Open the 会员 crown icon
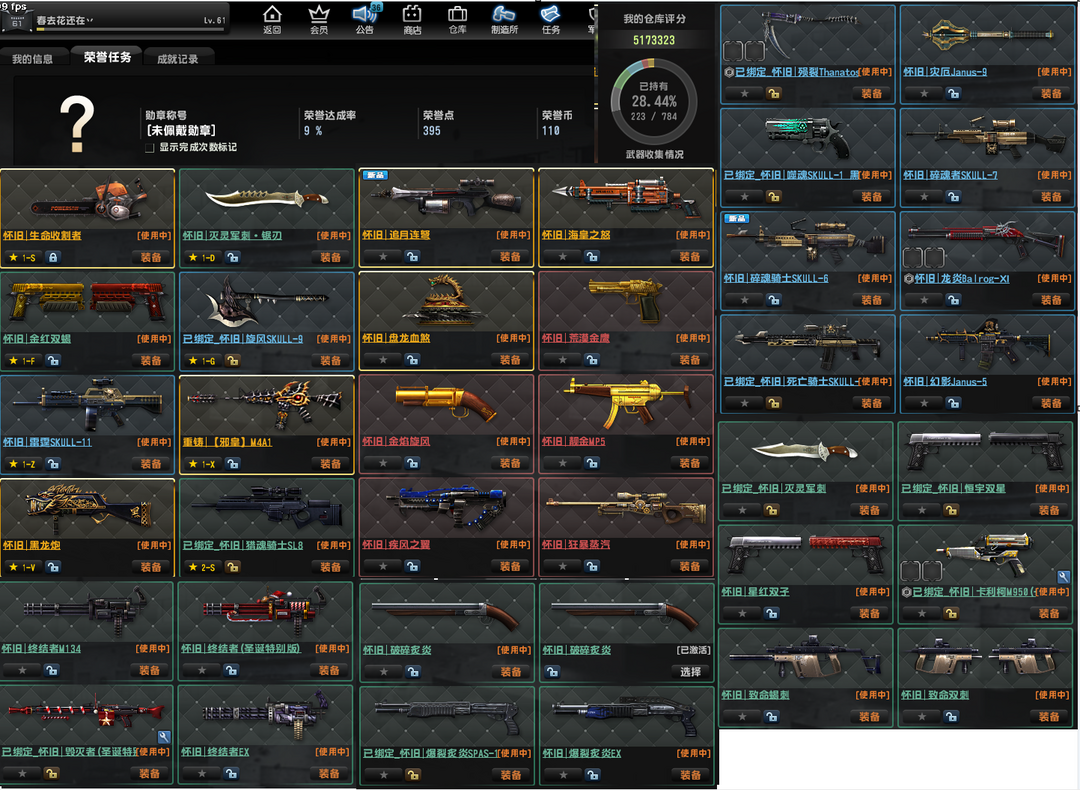The height and width of the screenshot is (790, 1080). 319,18
